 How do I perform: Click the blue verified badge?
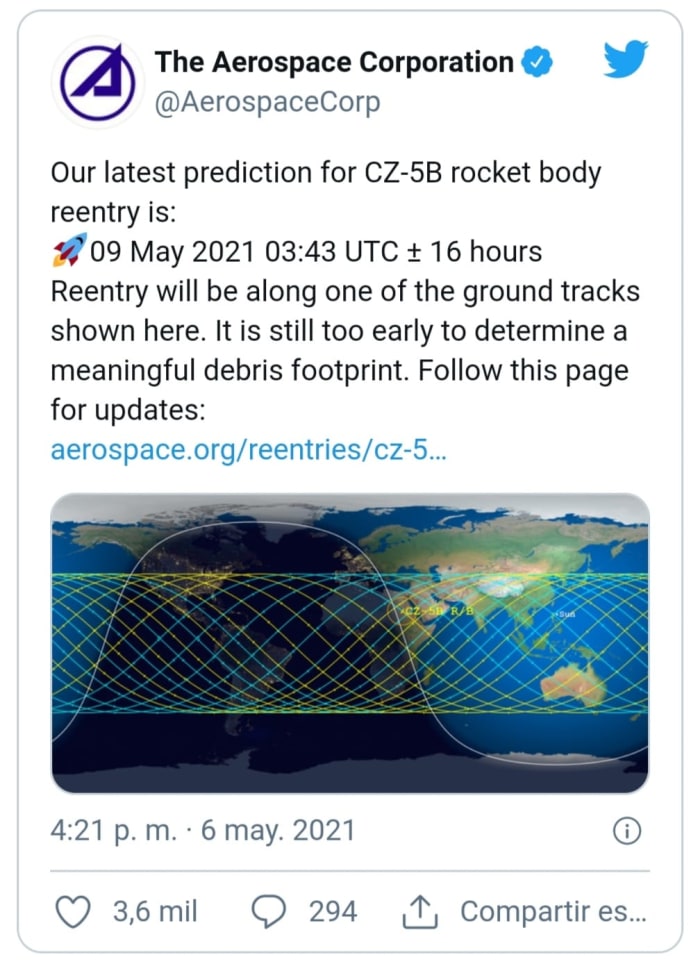tap(538, 62)
